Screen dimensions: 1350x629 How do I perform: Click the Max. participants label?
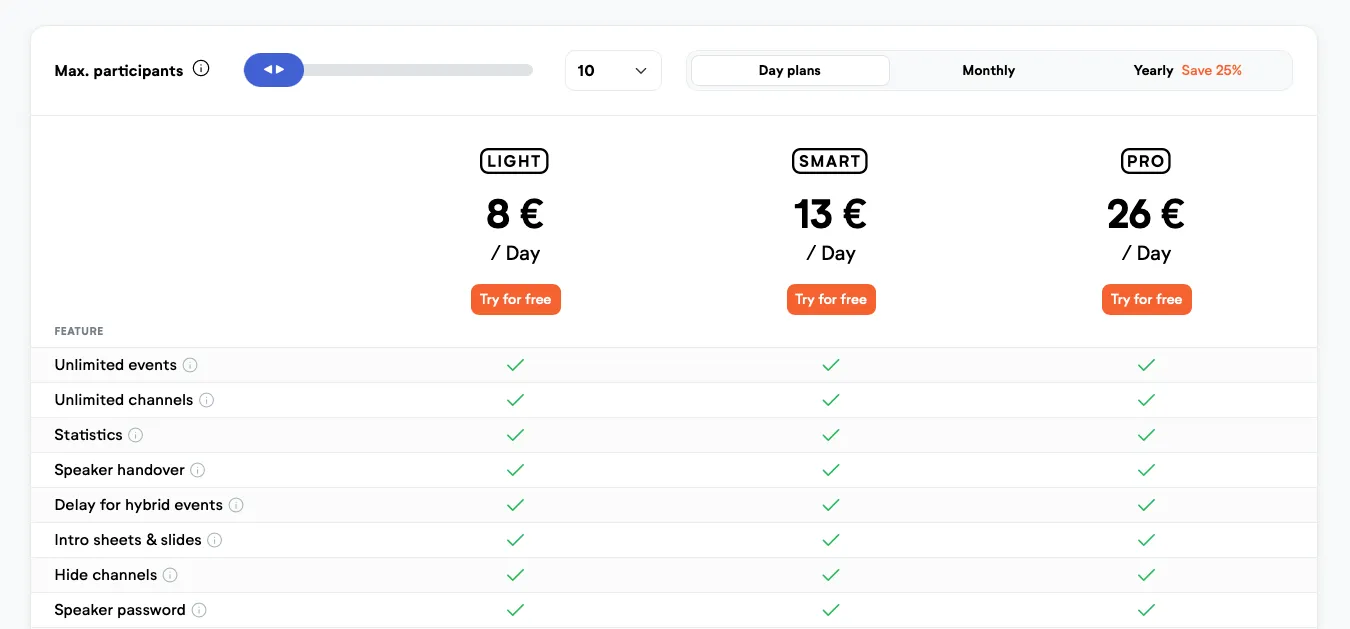tap(119, 70)
